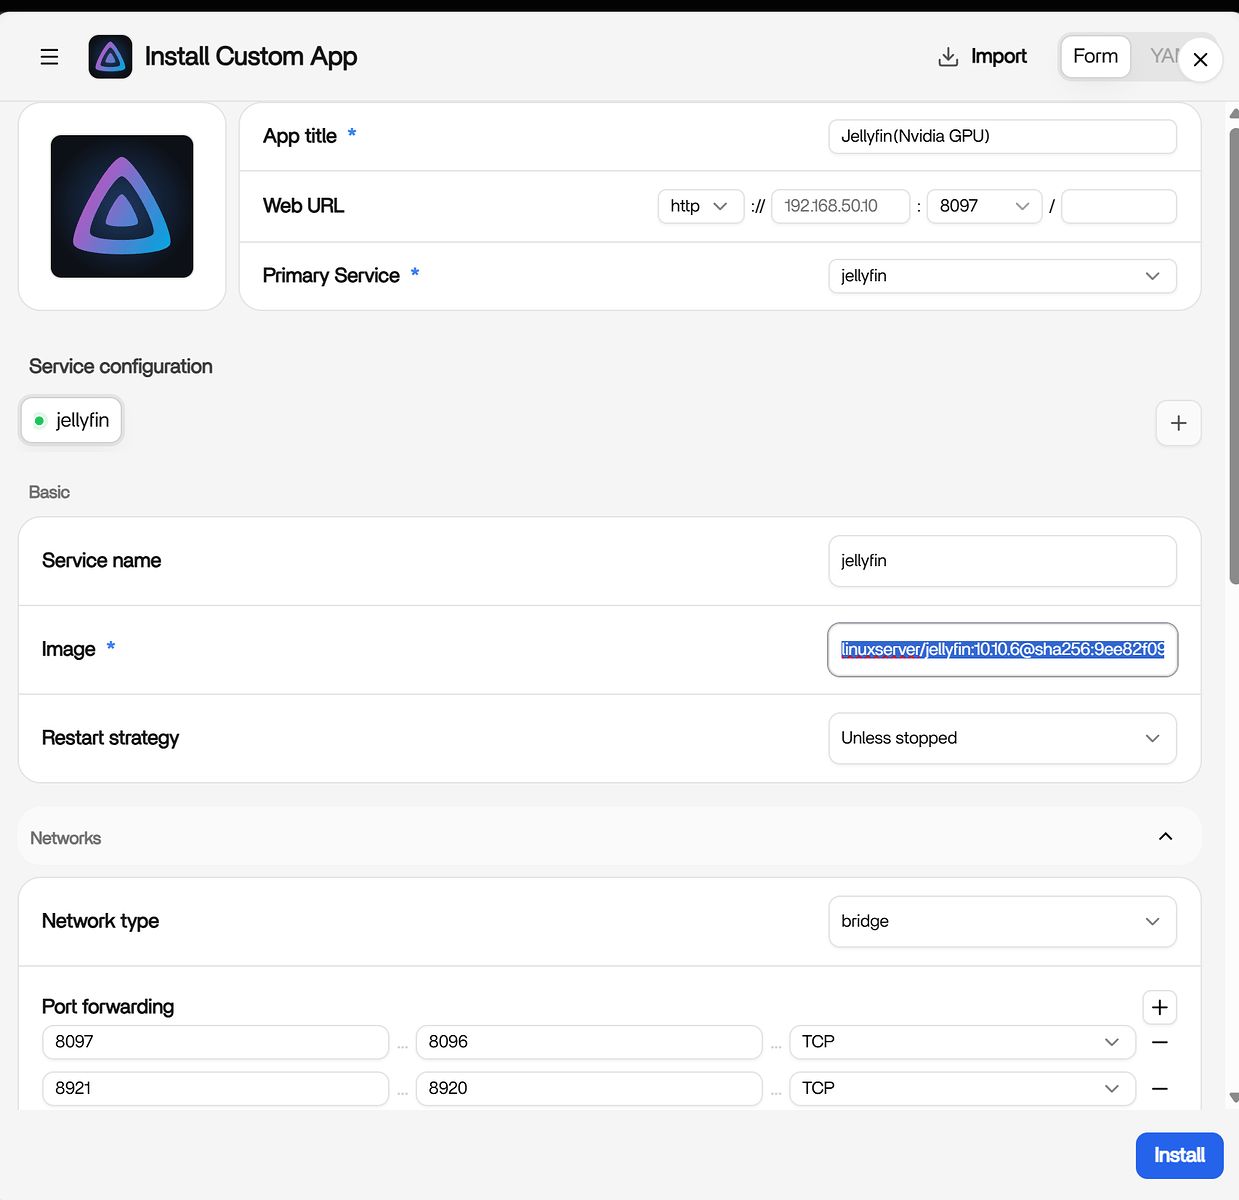The height and width of the screenshot is (1200, 1239).
Task: Open protocol dropdown for port 8921 row
Action: [962, 1088]
